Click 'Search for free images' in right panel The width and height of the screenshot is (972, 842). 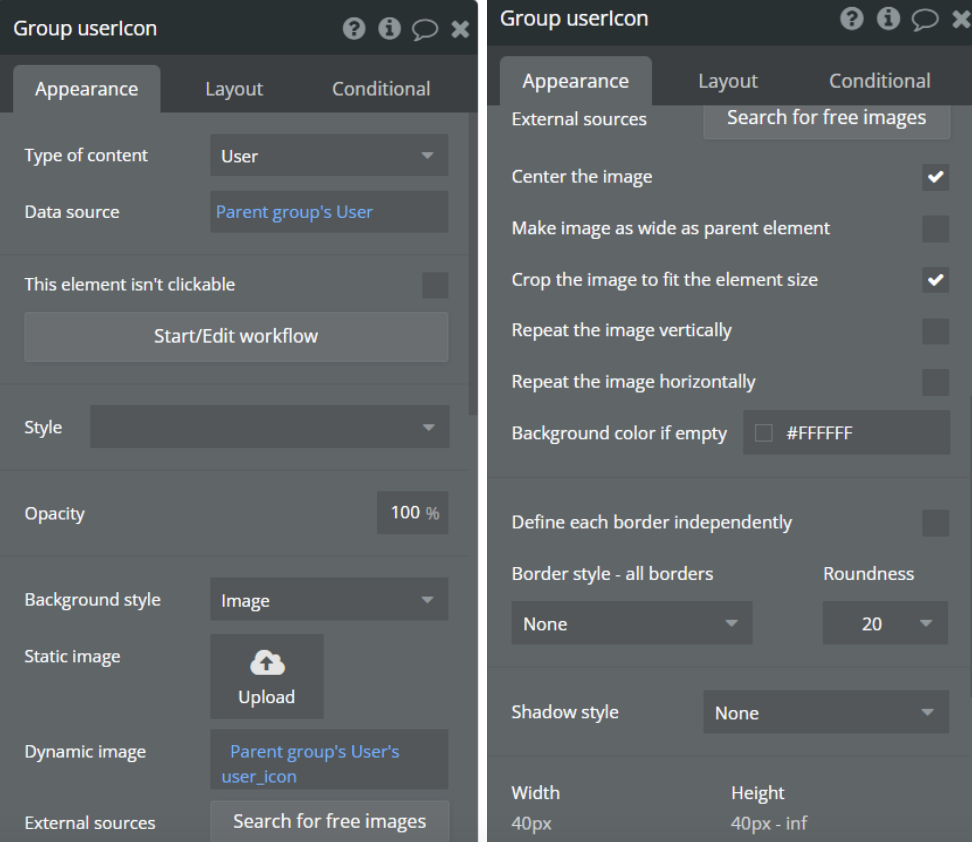coord(826,118)
